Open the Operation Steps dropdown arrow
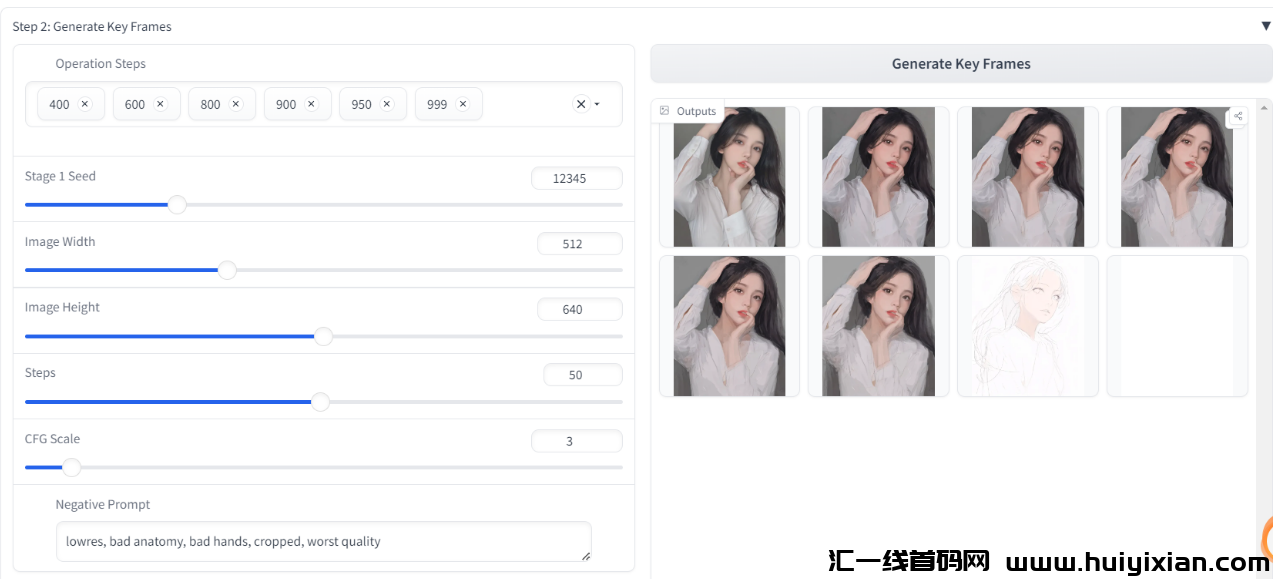Viewport: 1273px width, 579px height. pos(597,104)
